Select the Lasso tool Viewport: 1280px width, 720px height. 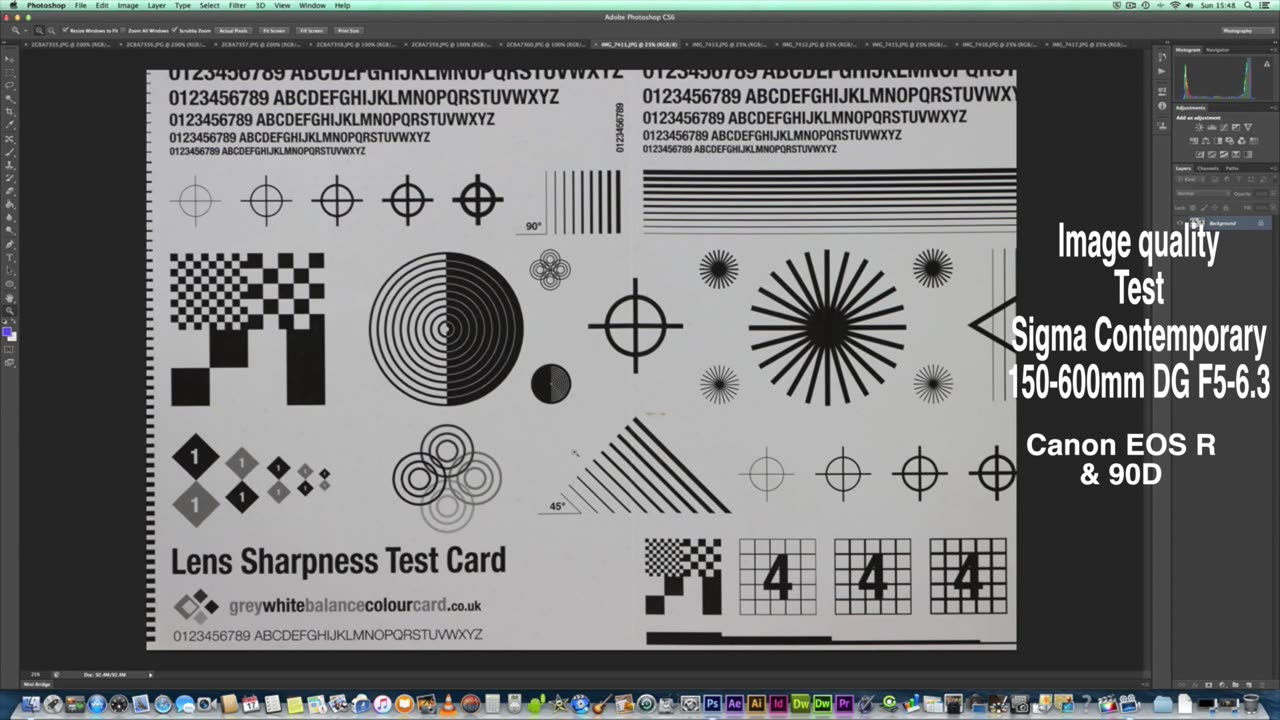coord(9,86)
